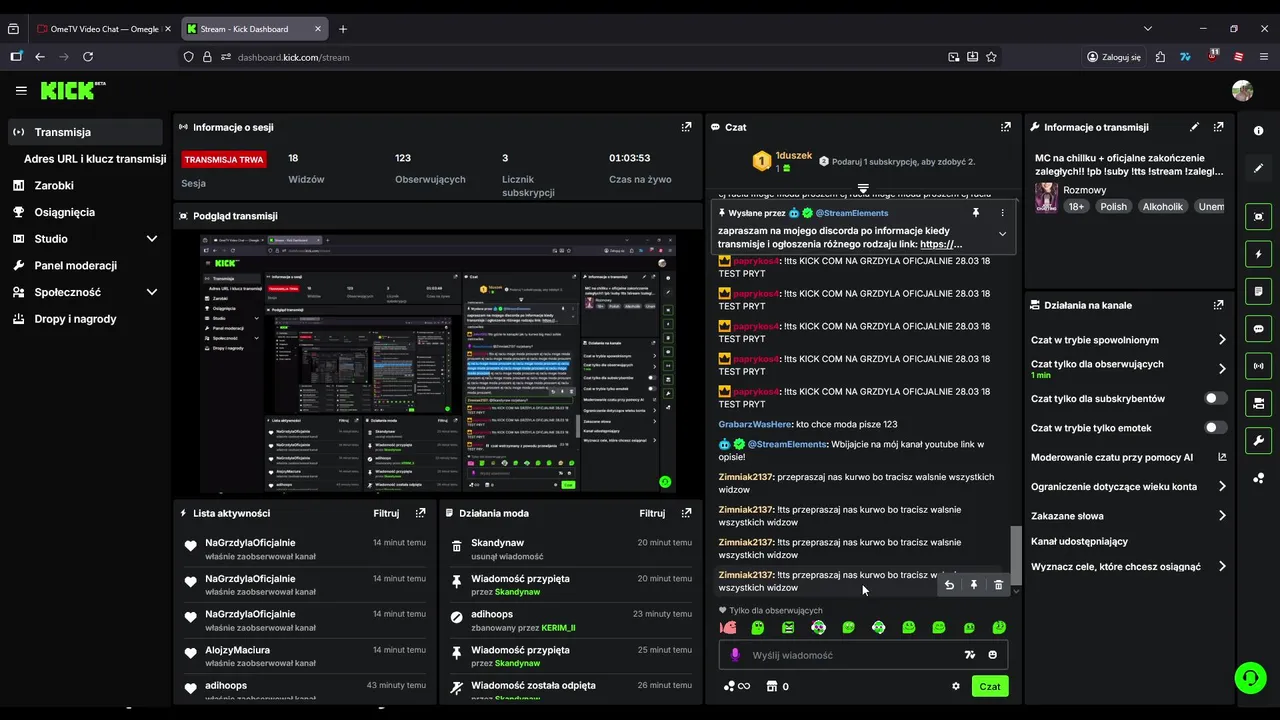This screenshot has width=1280, height=720.
Task: Toggle stream preview widget icon in right sidebar
Action: [x=1258, y=217]
